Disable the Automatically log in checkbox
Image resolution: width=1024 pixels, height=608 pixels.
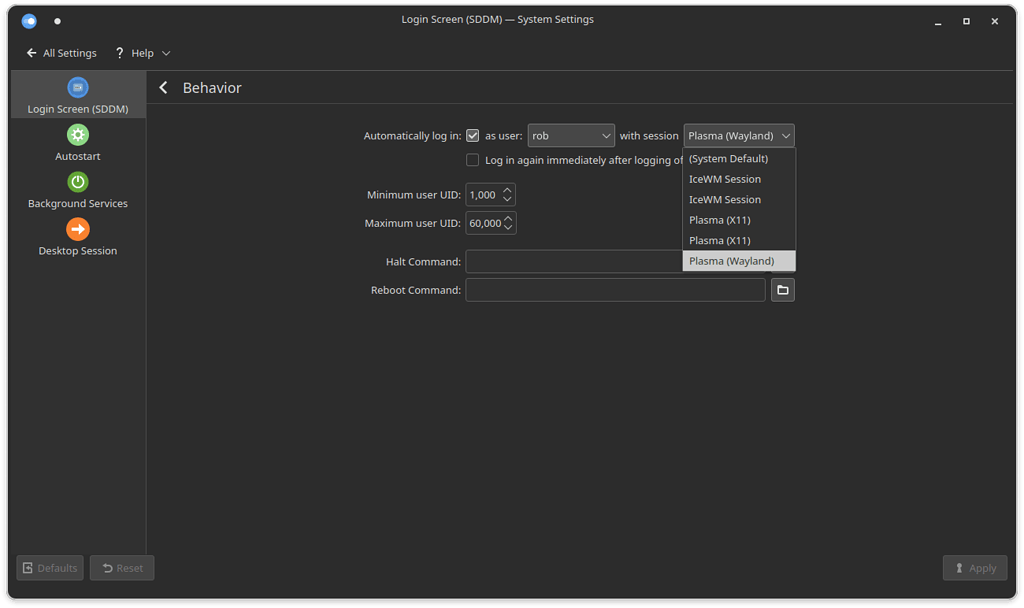(471, 135)
